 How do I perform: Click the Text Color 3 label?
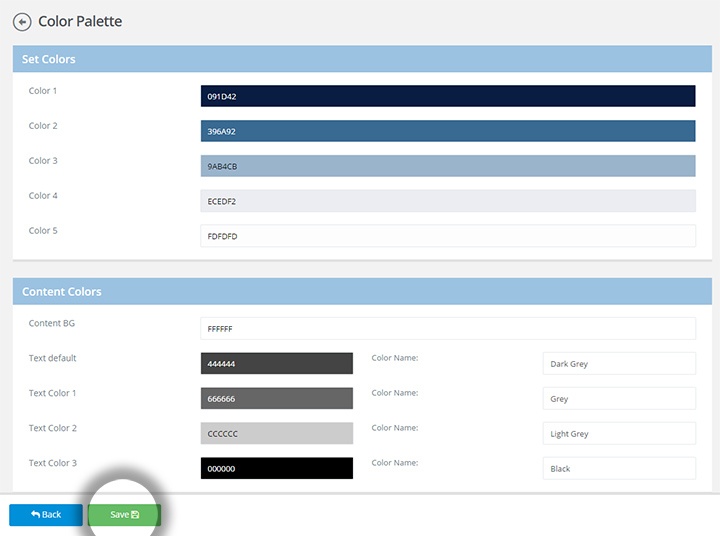coord(52,463)
